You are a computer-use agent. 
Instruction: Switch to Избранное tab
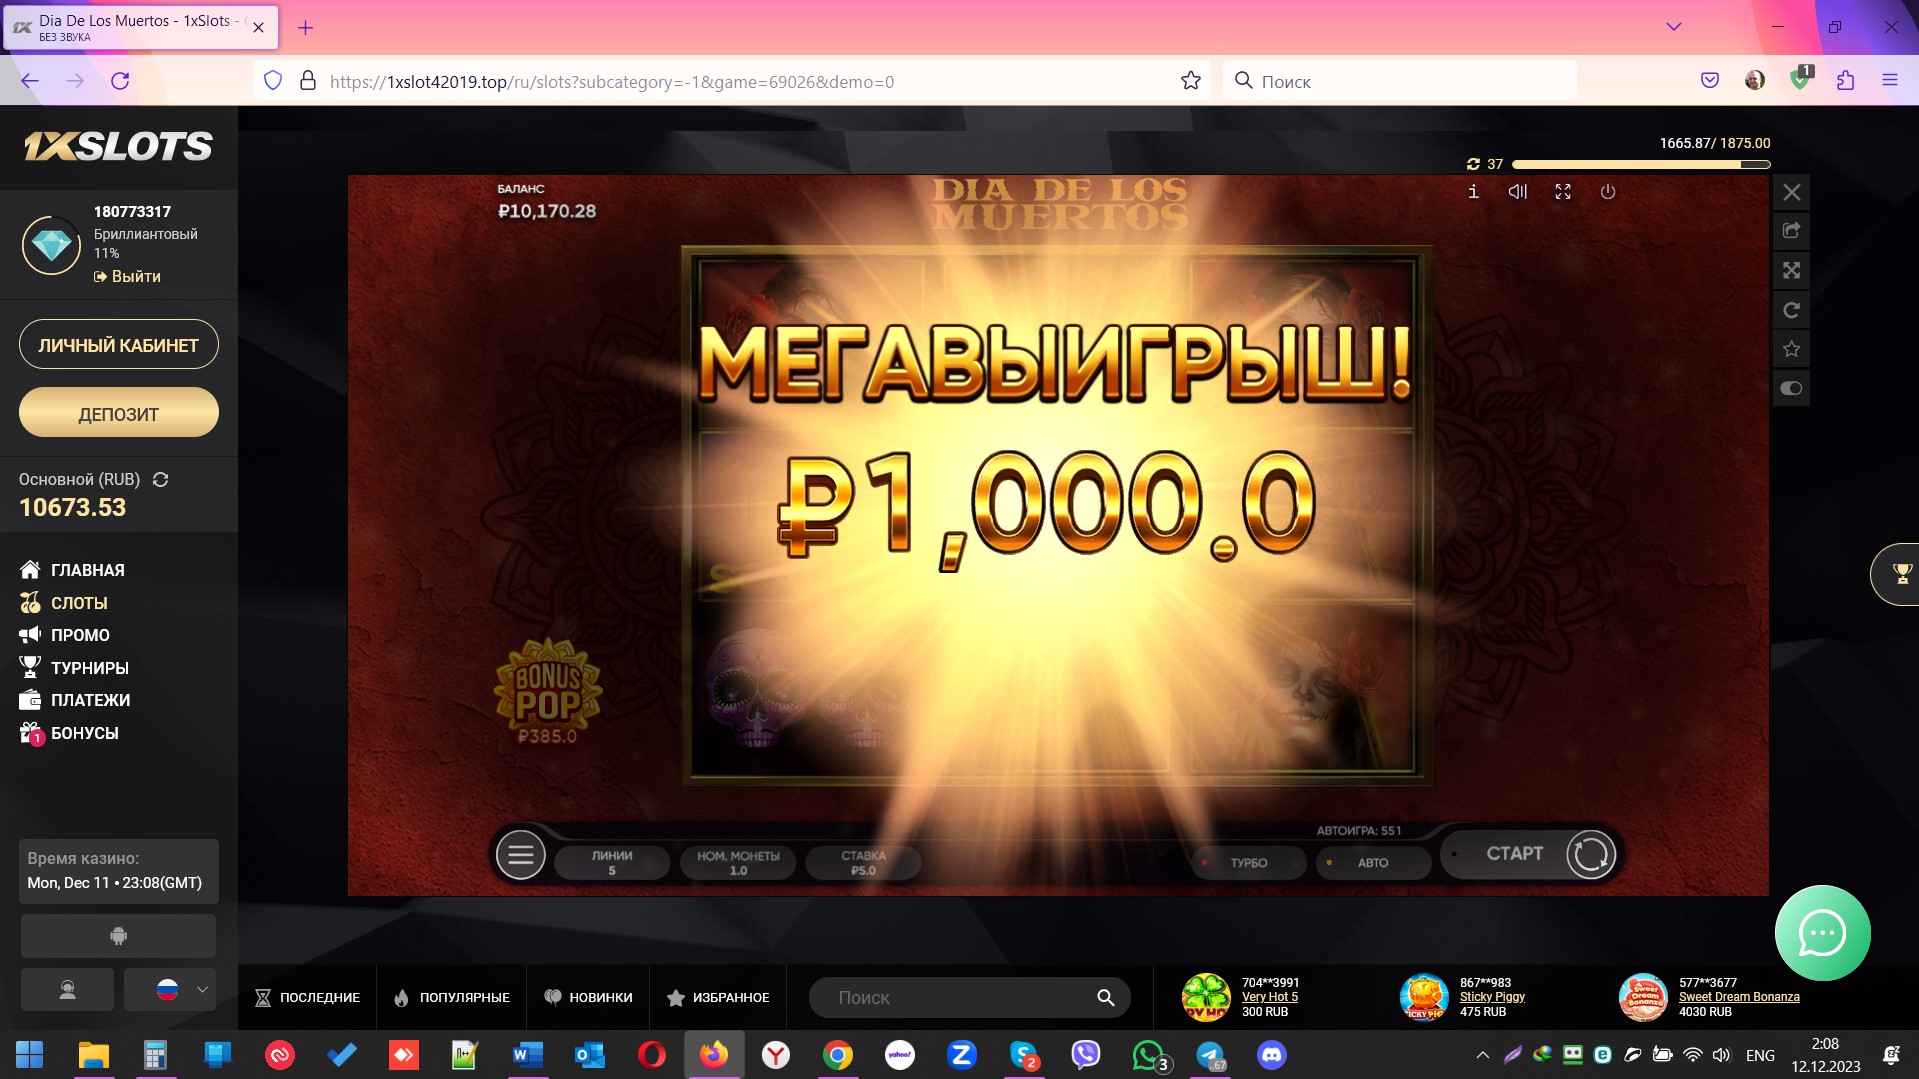pyautogui.click(x=718, y=998)
